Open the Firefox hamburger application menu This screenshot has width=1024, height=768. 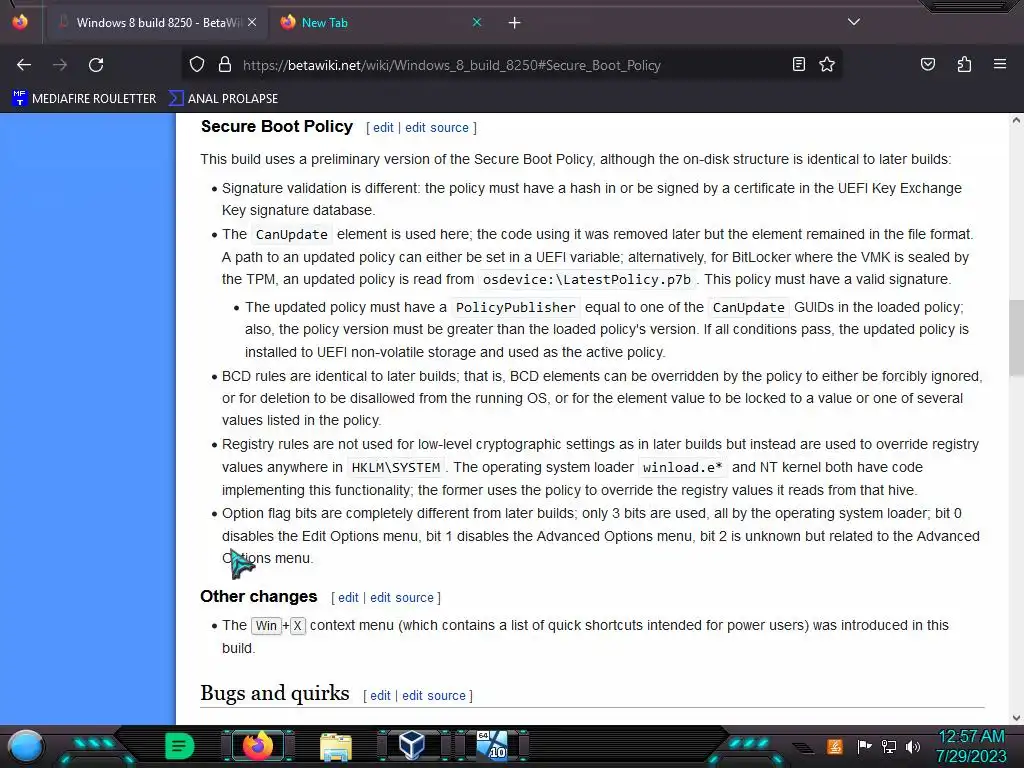[x=1000, y=65]
